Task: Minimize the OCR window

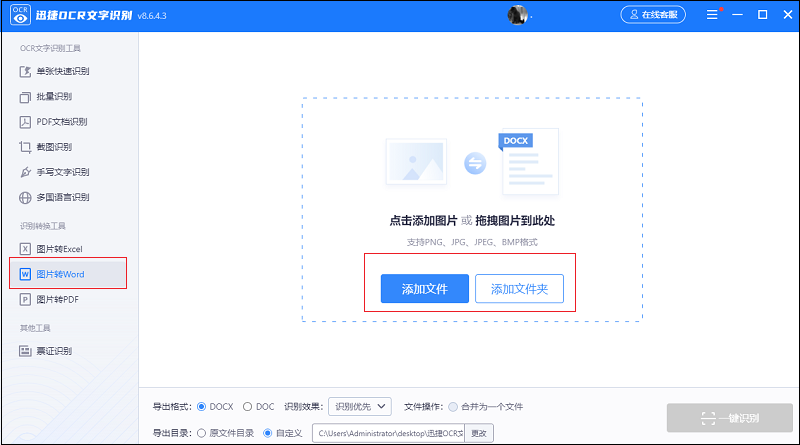Action: coord(738,15)
